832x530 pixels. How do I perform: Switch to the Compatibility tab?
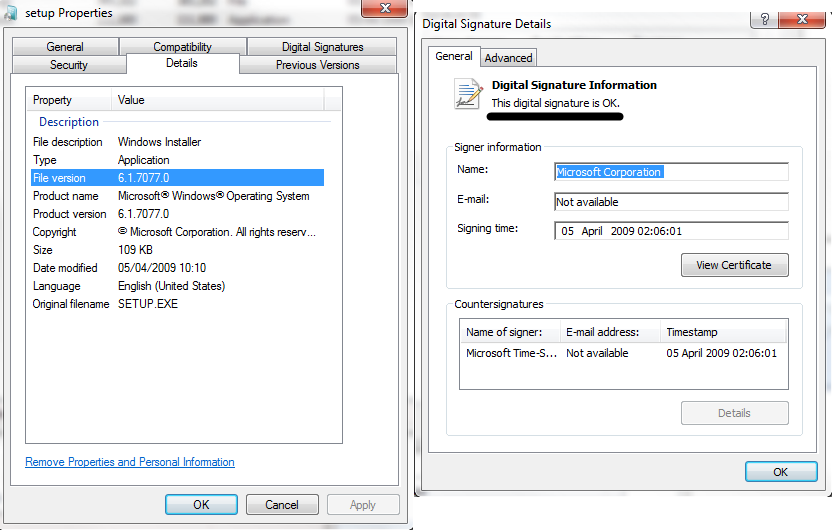click(183, 47)
